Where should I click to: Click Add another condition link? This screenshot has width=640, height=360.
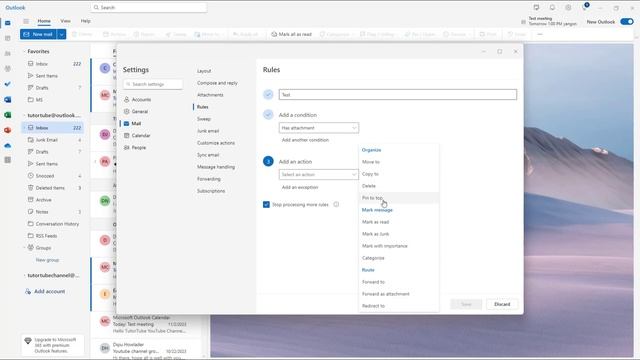click(305, 140)
